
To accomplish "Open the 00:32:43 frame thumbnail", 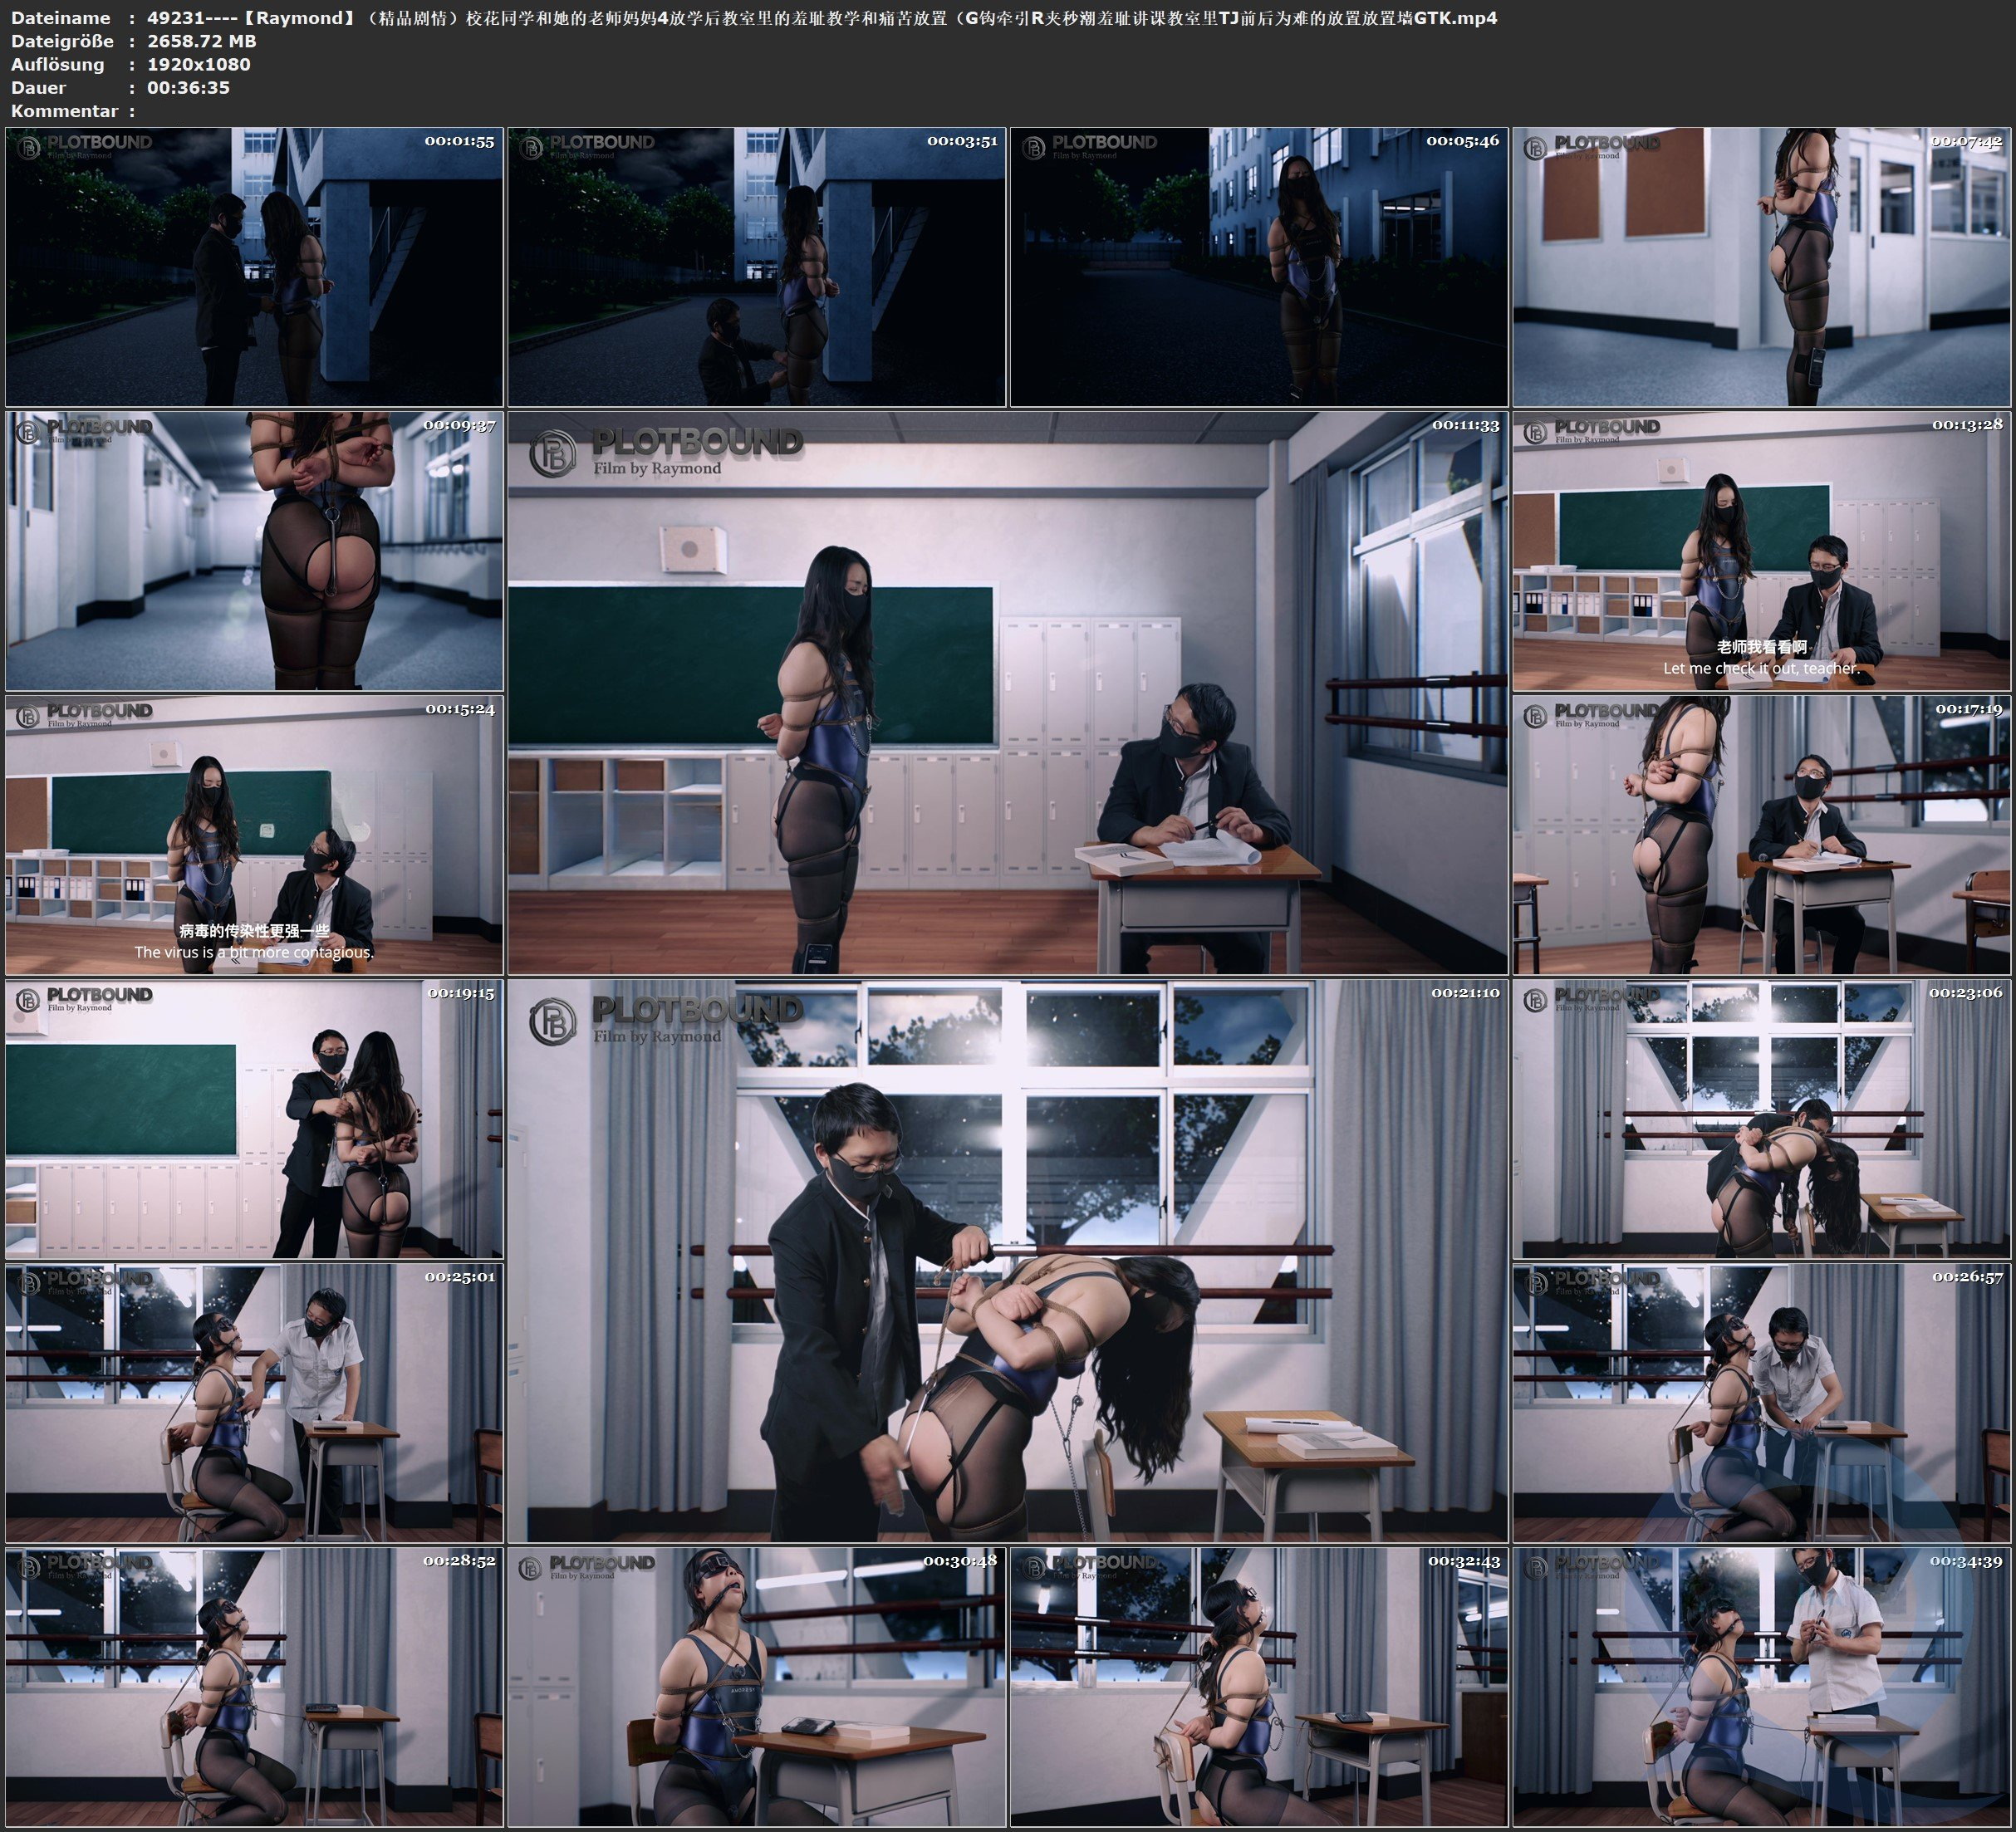I will click(x=1258, y=1687).
